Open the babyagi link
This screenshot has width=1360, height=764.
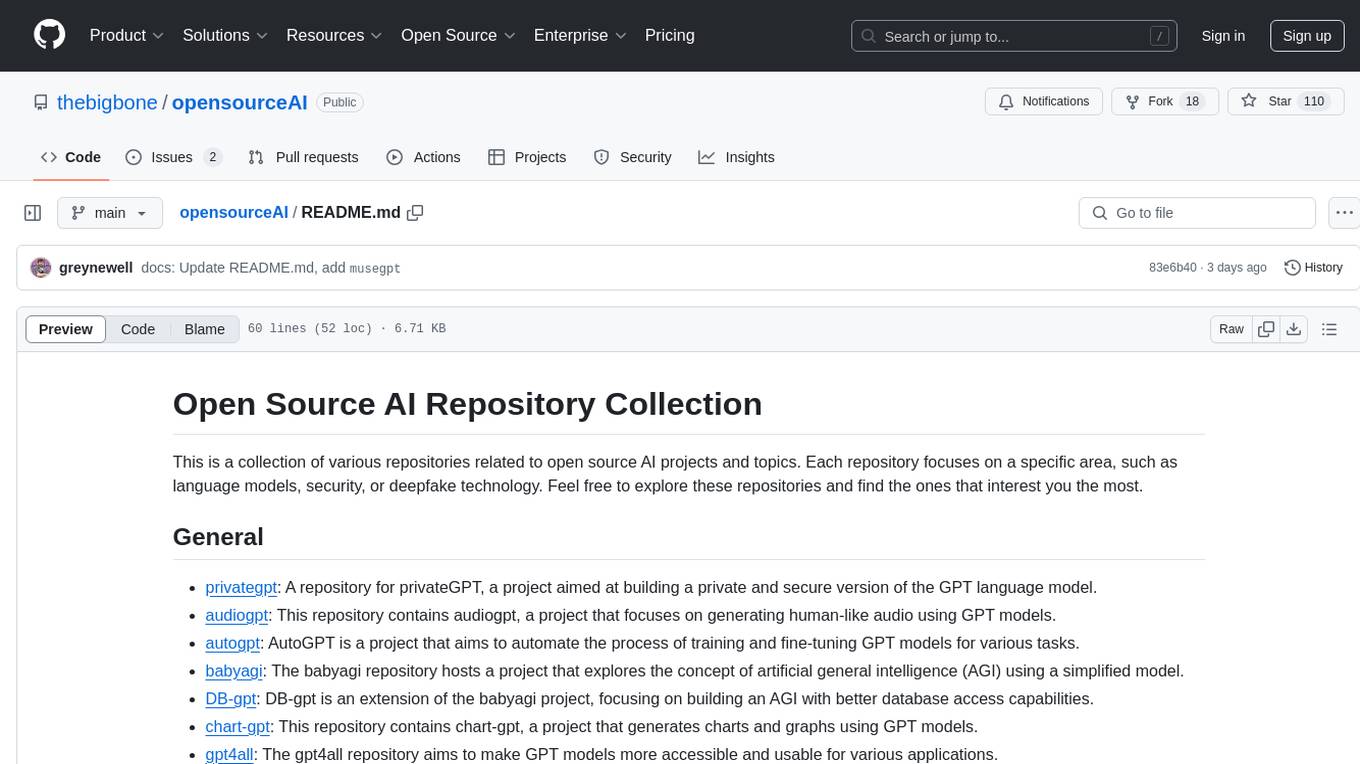pos(234,671)
